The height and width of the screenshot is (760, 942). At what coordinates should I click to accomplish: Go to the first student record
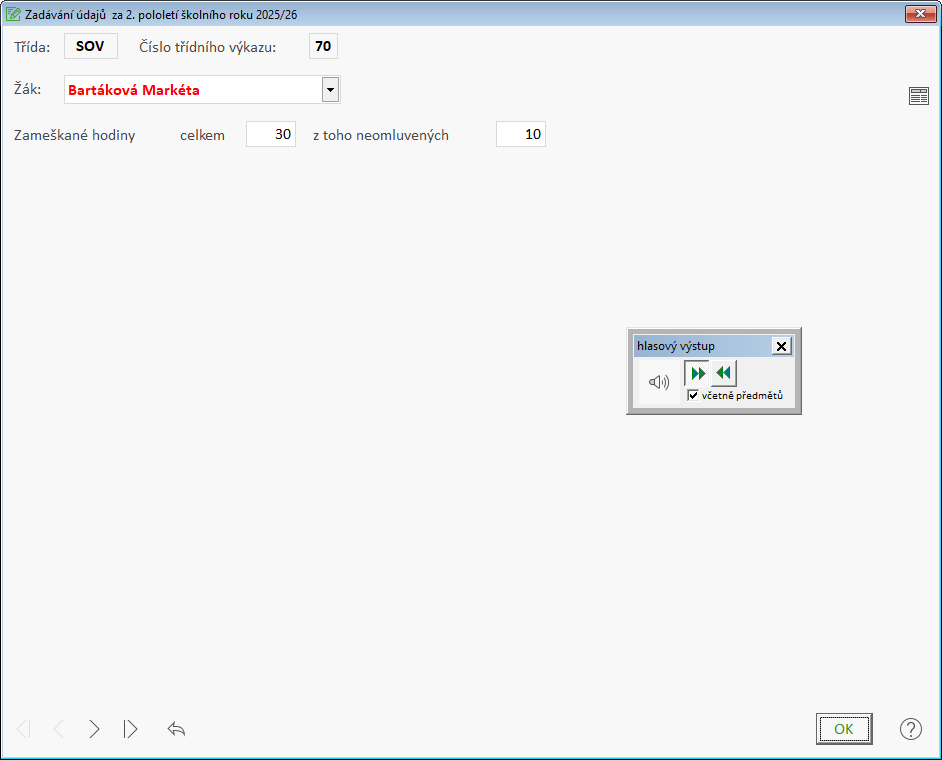point(24,729)
